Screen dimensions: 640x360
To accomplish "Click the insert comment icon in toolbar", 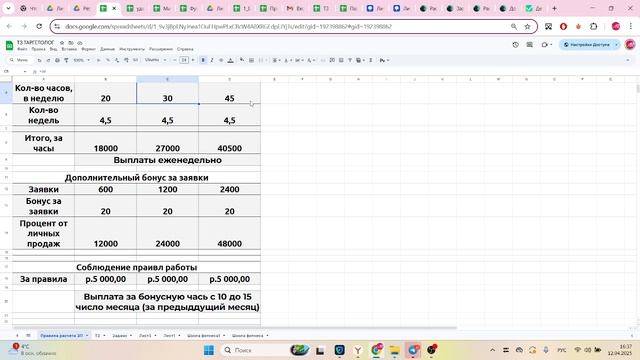I will point(332,60).
